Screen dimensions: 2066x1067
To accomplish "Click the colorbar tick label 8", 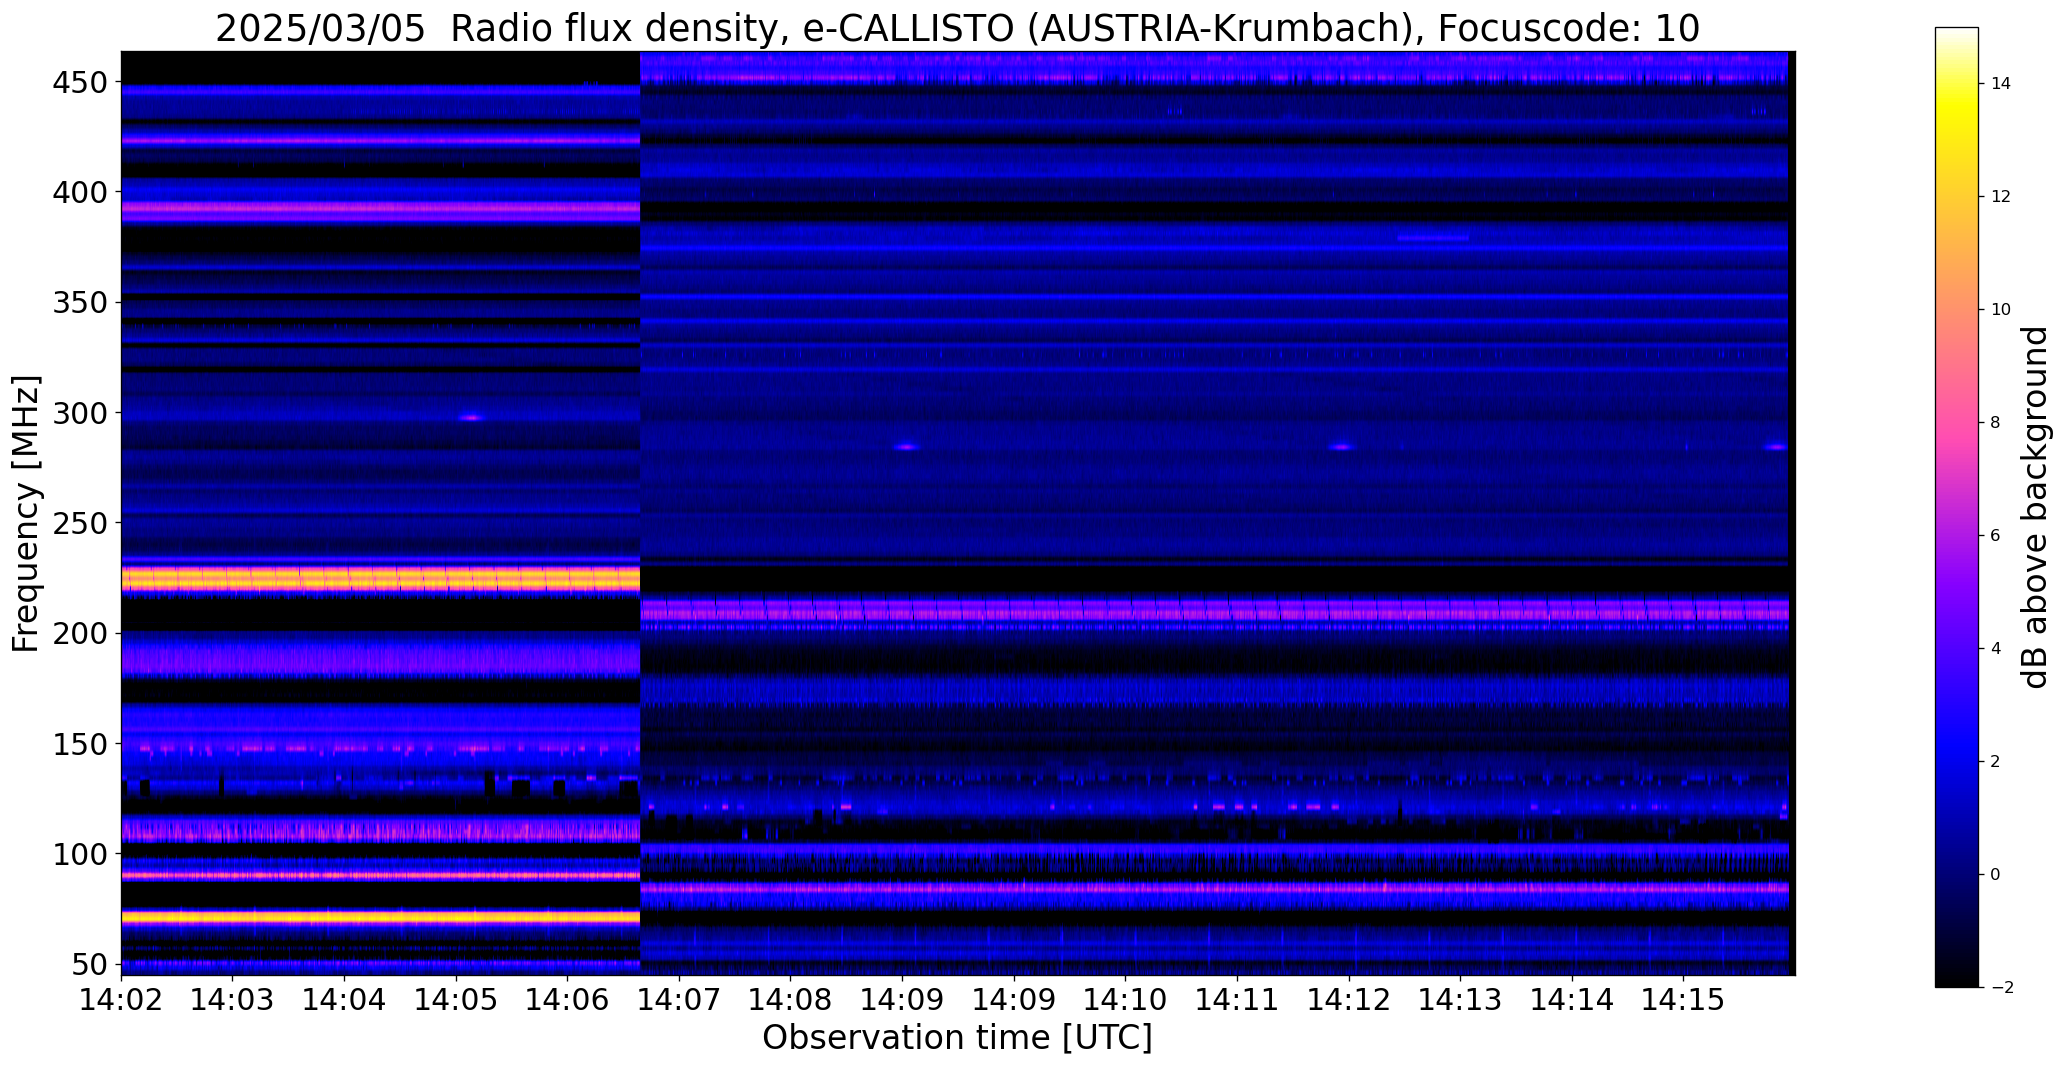I will 1996,423.
